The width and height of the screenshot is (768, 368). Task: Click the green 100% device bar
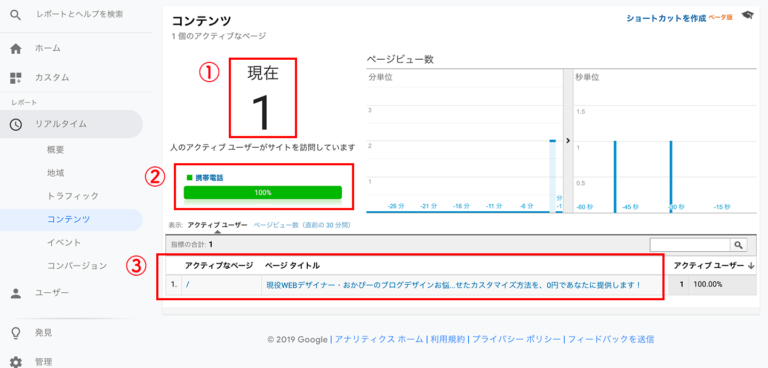263,193
